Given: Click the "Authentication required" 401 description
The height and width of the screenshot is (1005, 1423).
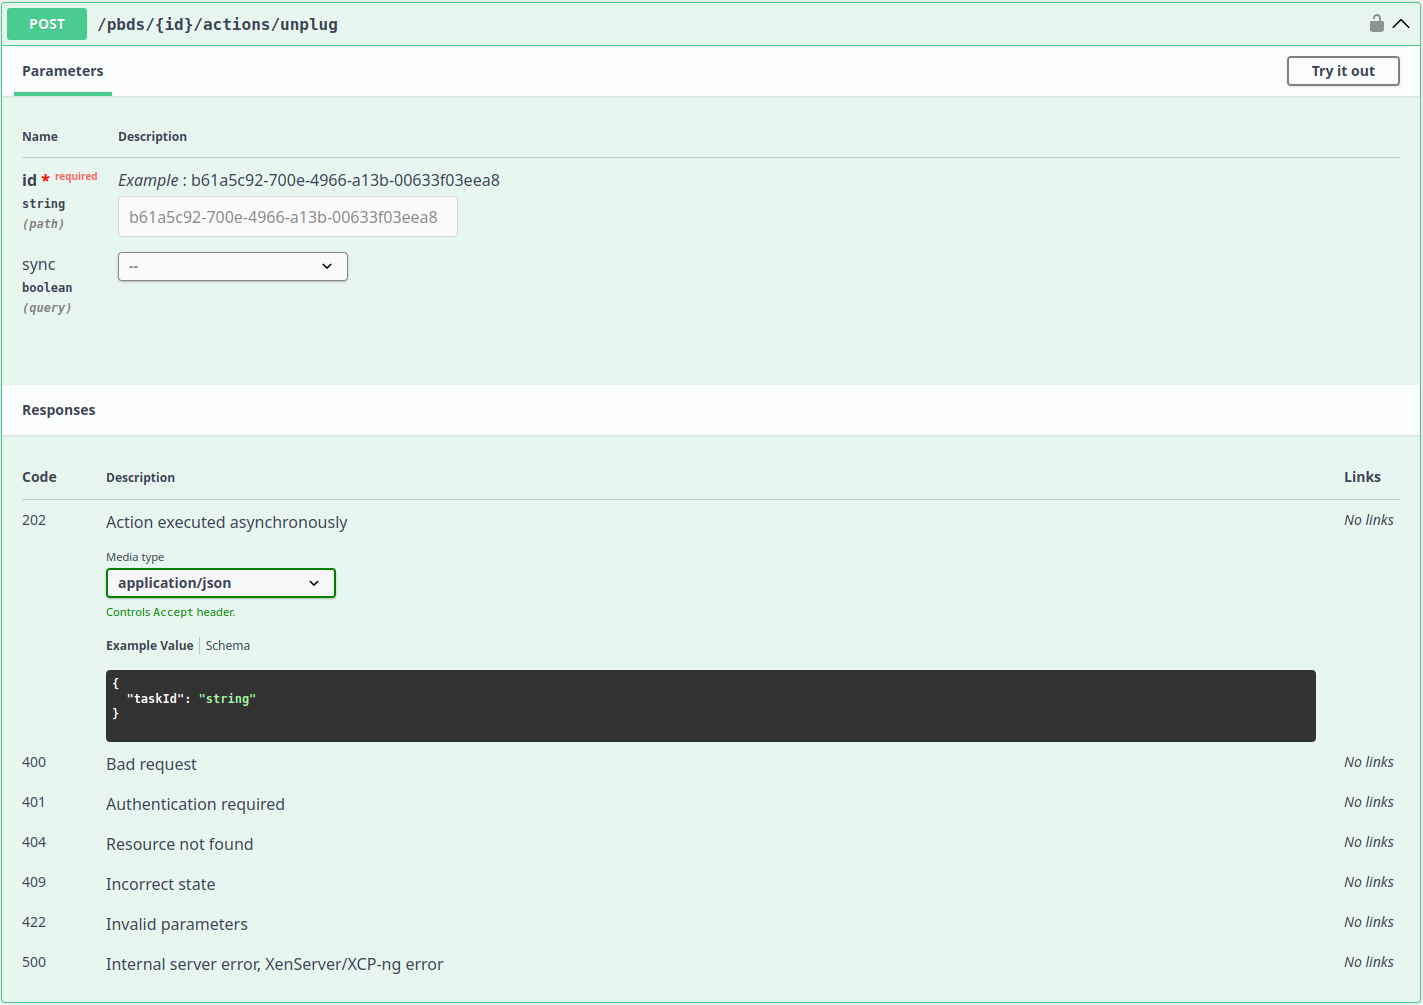Looking at the screenshot, I should [195, 804].
